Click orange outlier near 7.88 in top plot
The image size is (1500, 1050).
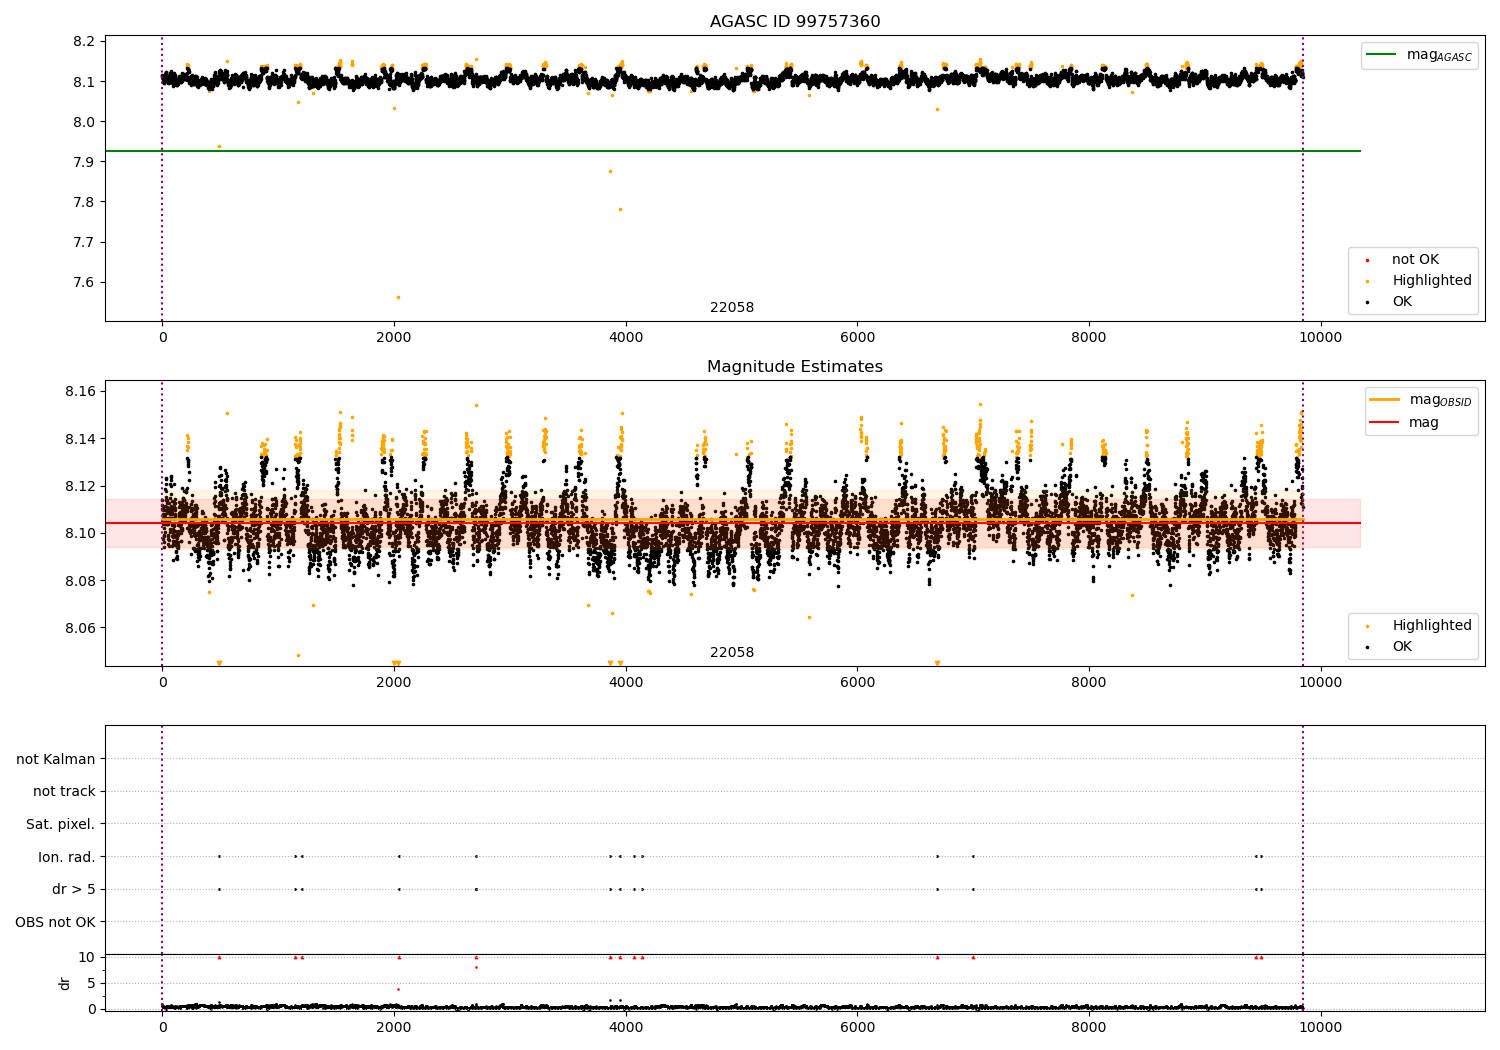pos(610,171)
